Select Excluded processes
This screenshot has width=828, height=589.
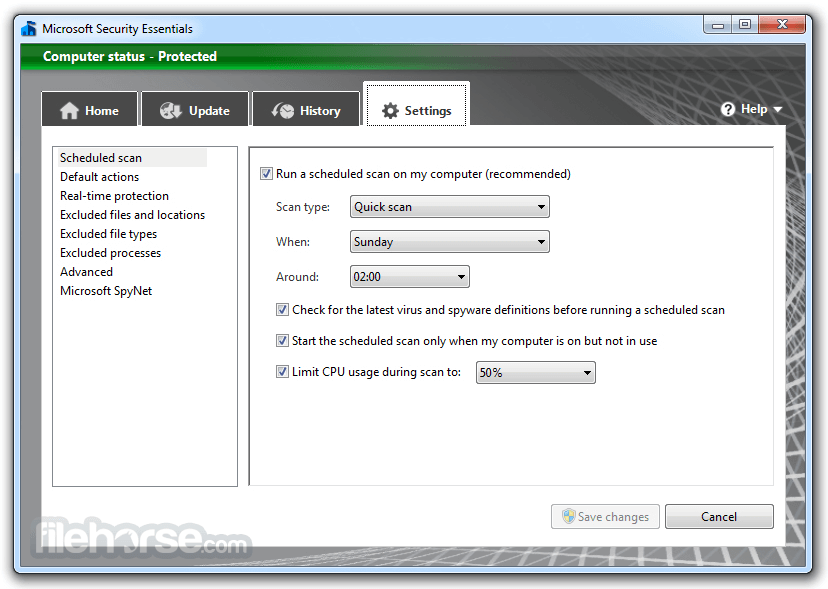[x=110, y=253]
